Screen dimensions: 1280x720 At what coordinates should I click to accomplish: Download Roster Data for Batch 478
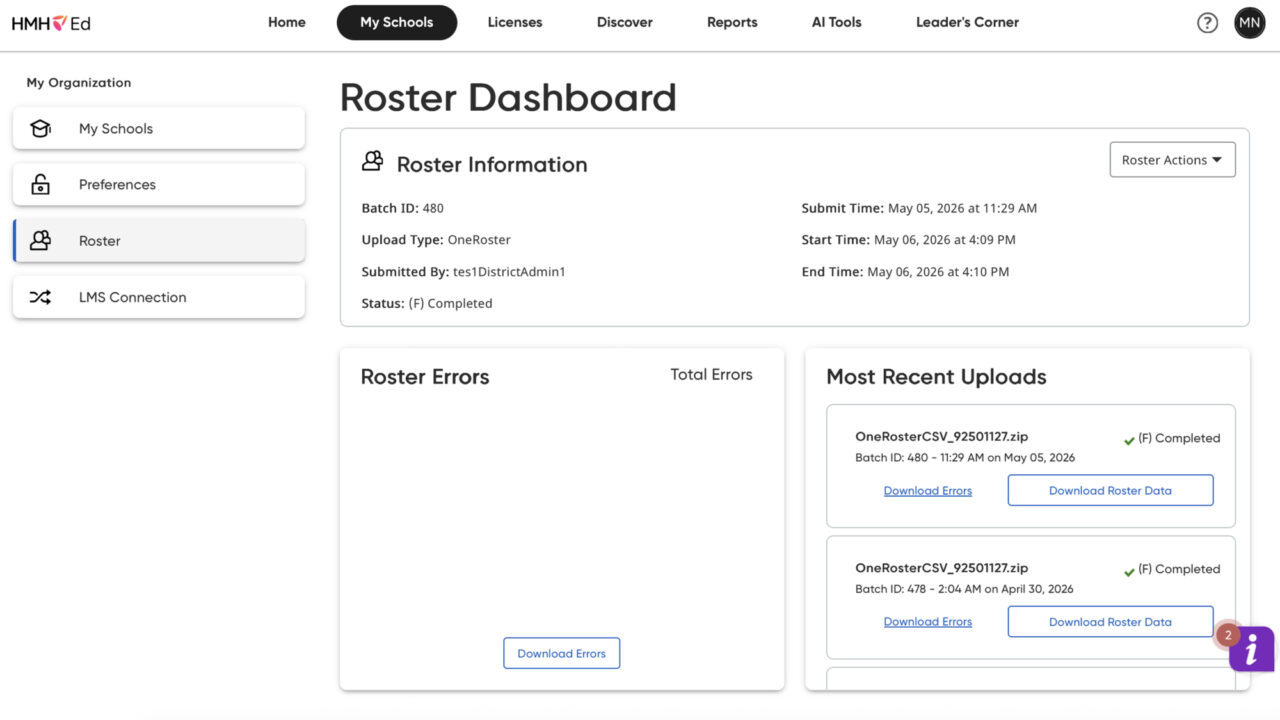pyautogui.click(x=1110, y=621)
